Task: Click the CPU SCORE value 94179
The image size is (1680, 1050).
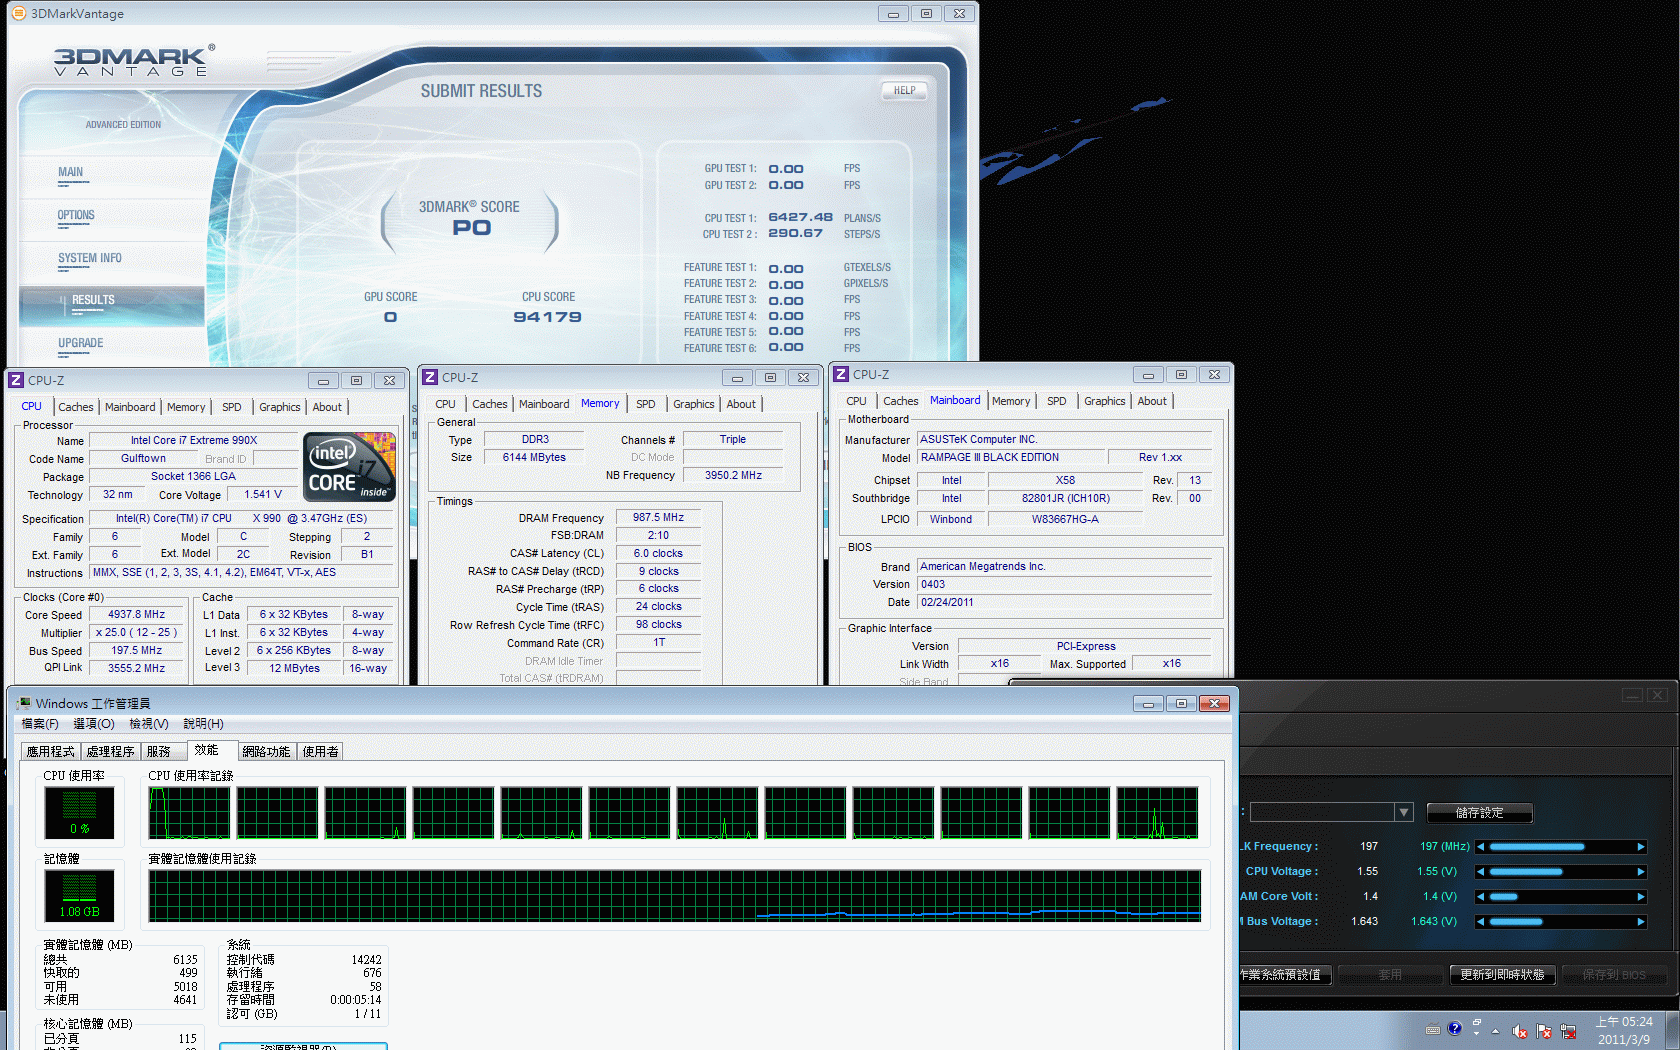Action: [547, 317]
